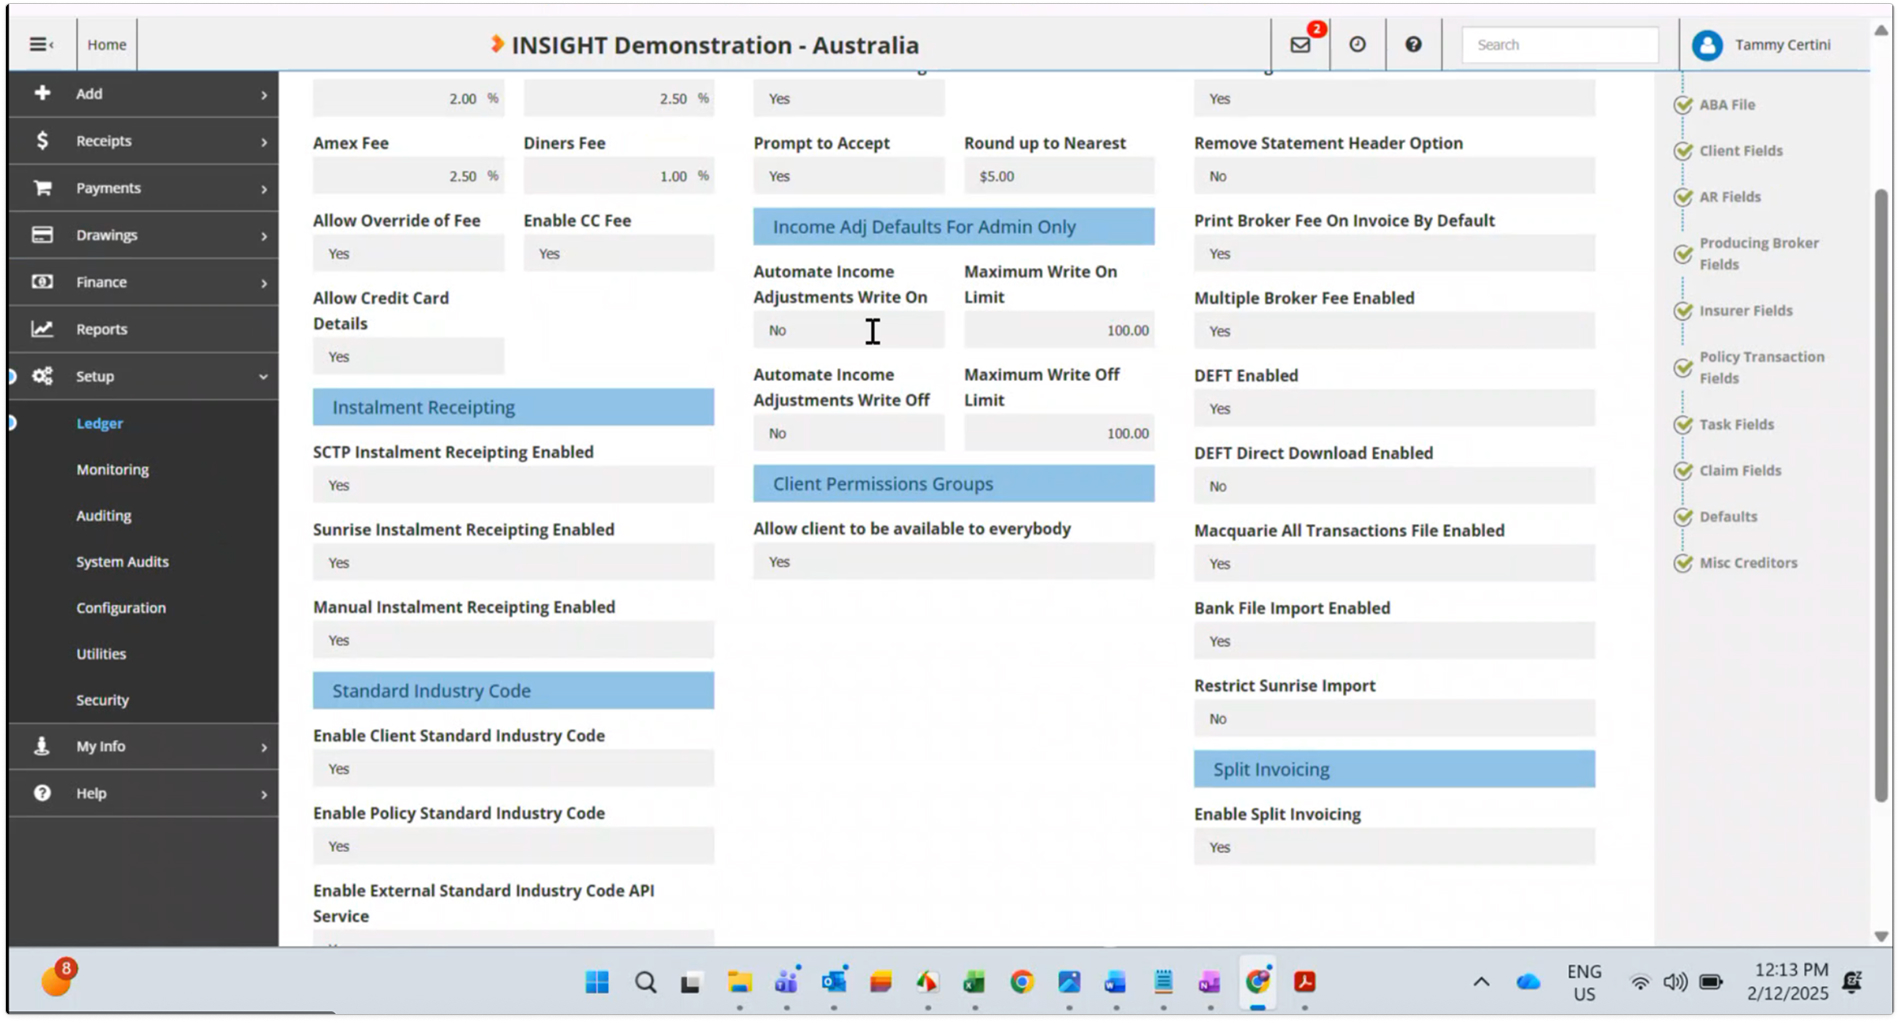Click Diners Fee percentage field
Screen dimensions: 1900x1023
618,176
